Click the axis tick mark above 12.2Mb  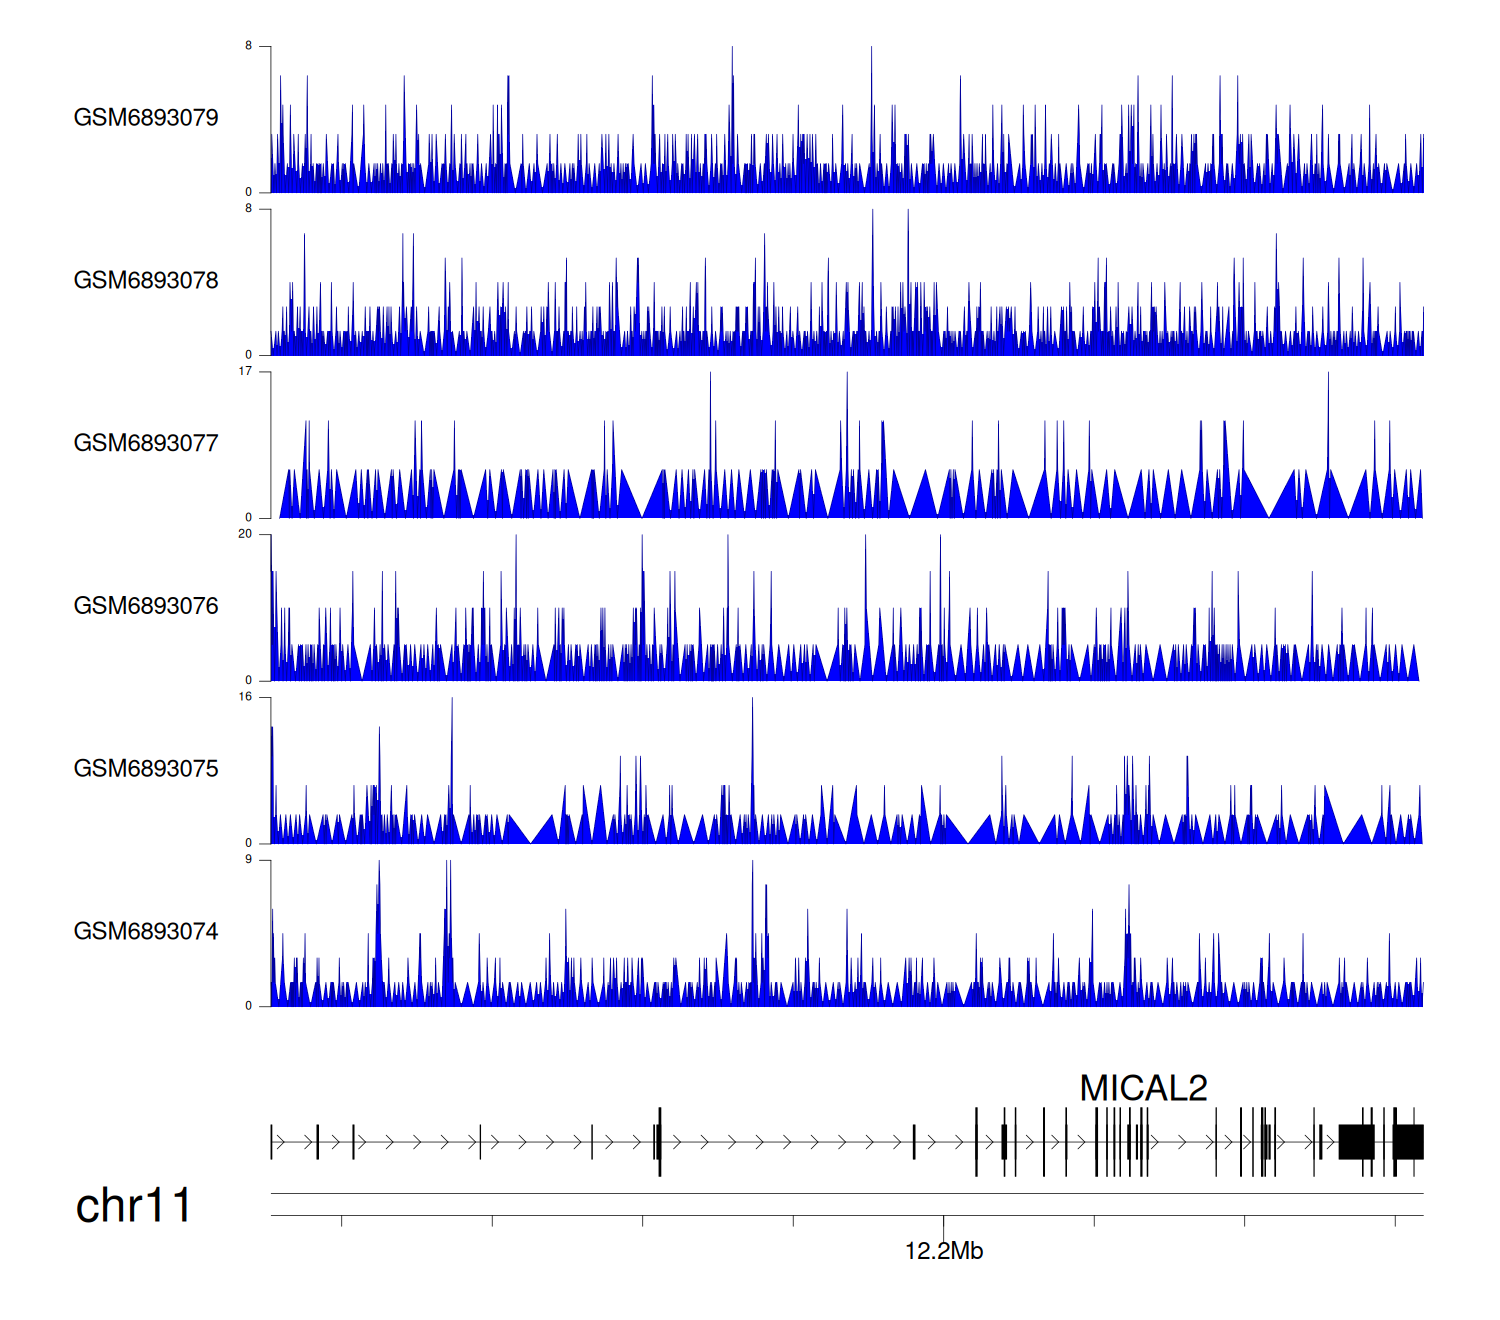(x=943, y=1221)
